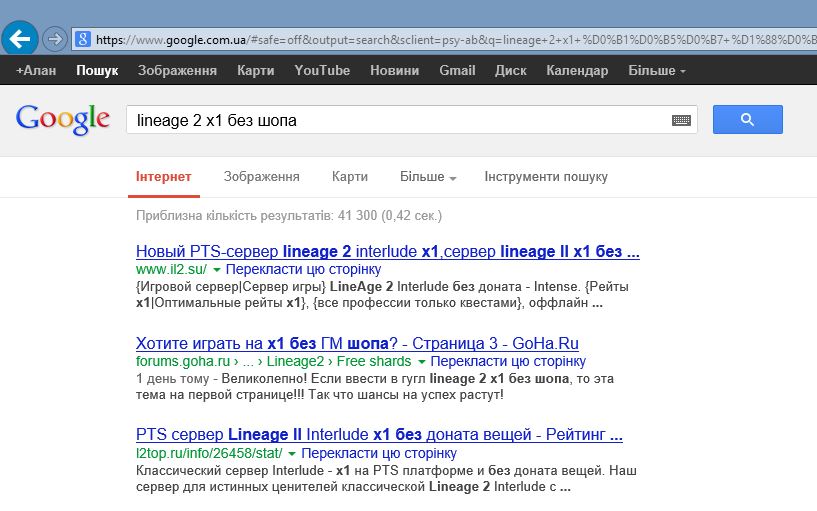
Task: Click the Google favicon in address bar
Action: pos(83,39)
